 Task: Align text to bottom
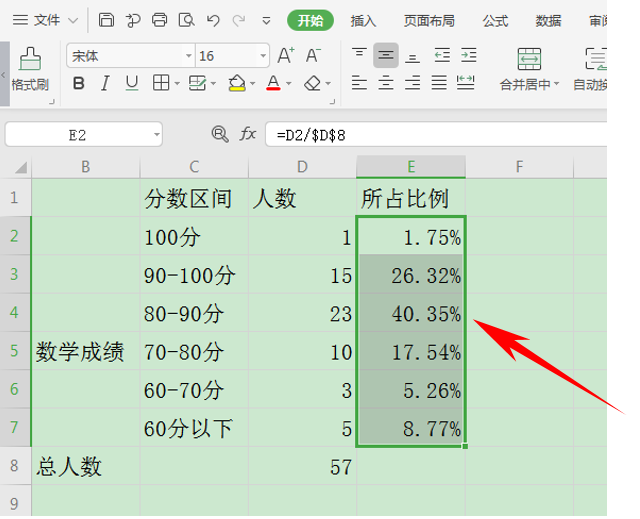(412, 57)
